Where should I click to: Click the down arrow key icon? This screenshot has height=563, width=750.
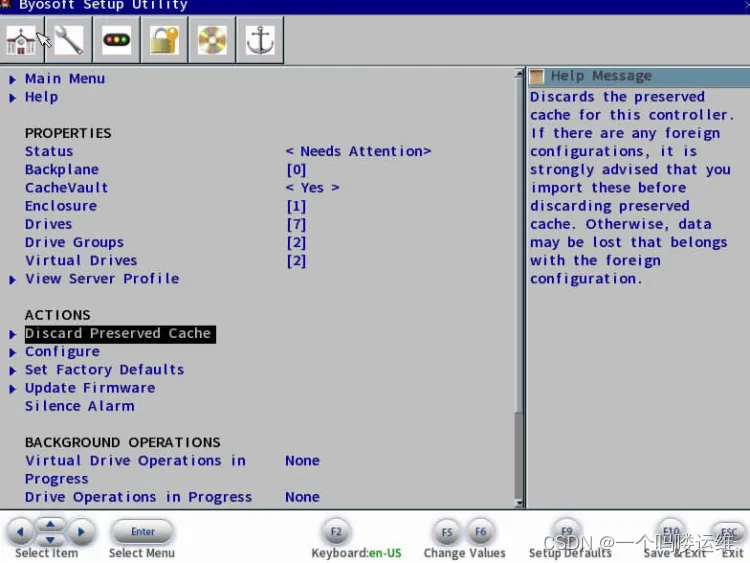pyautogui.click(x=50, y=540)
